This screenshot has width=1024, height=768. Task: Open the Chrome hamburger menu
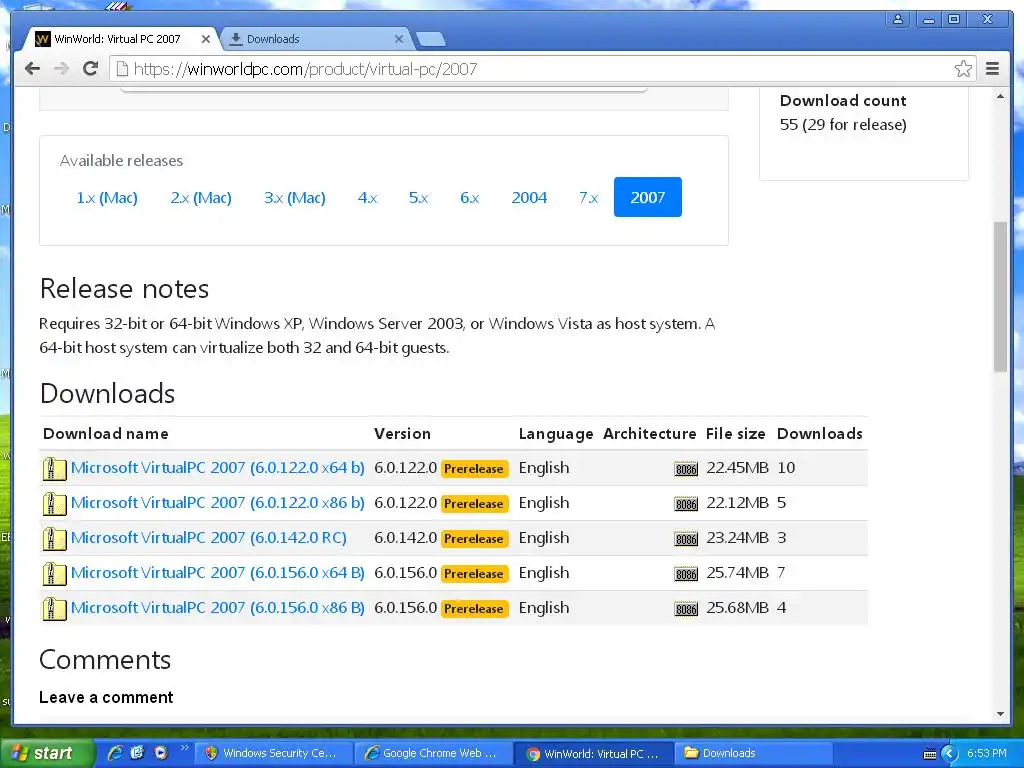(x=992, y=69)
